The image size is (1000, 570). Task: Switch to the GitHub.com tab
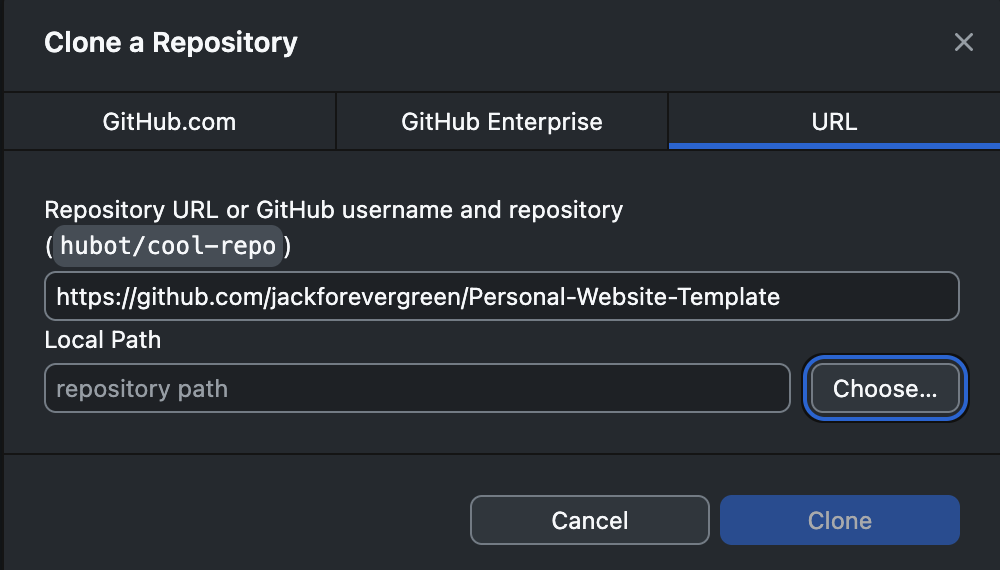tap(169, 122)
